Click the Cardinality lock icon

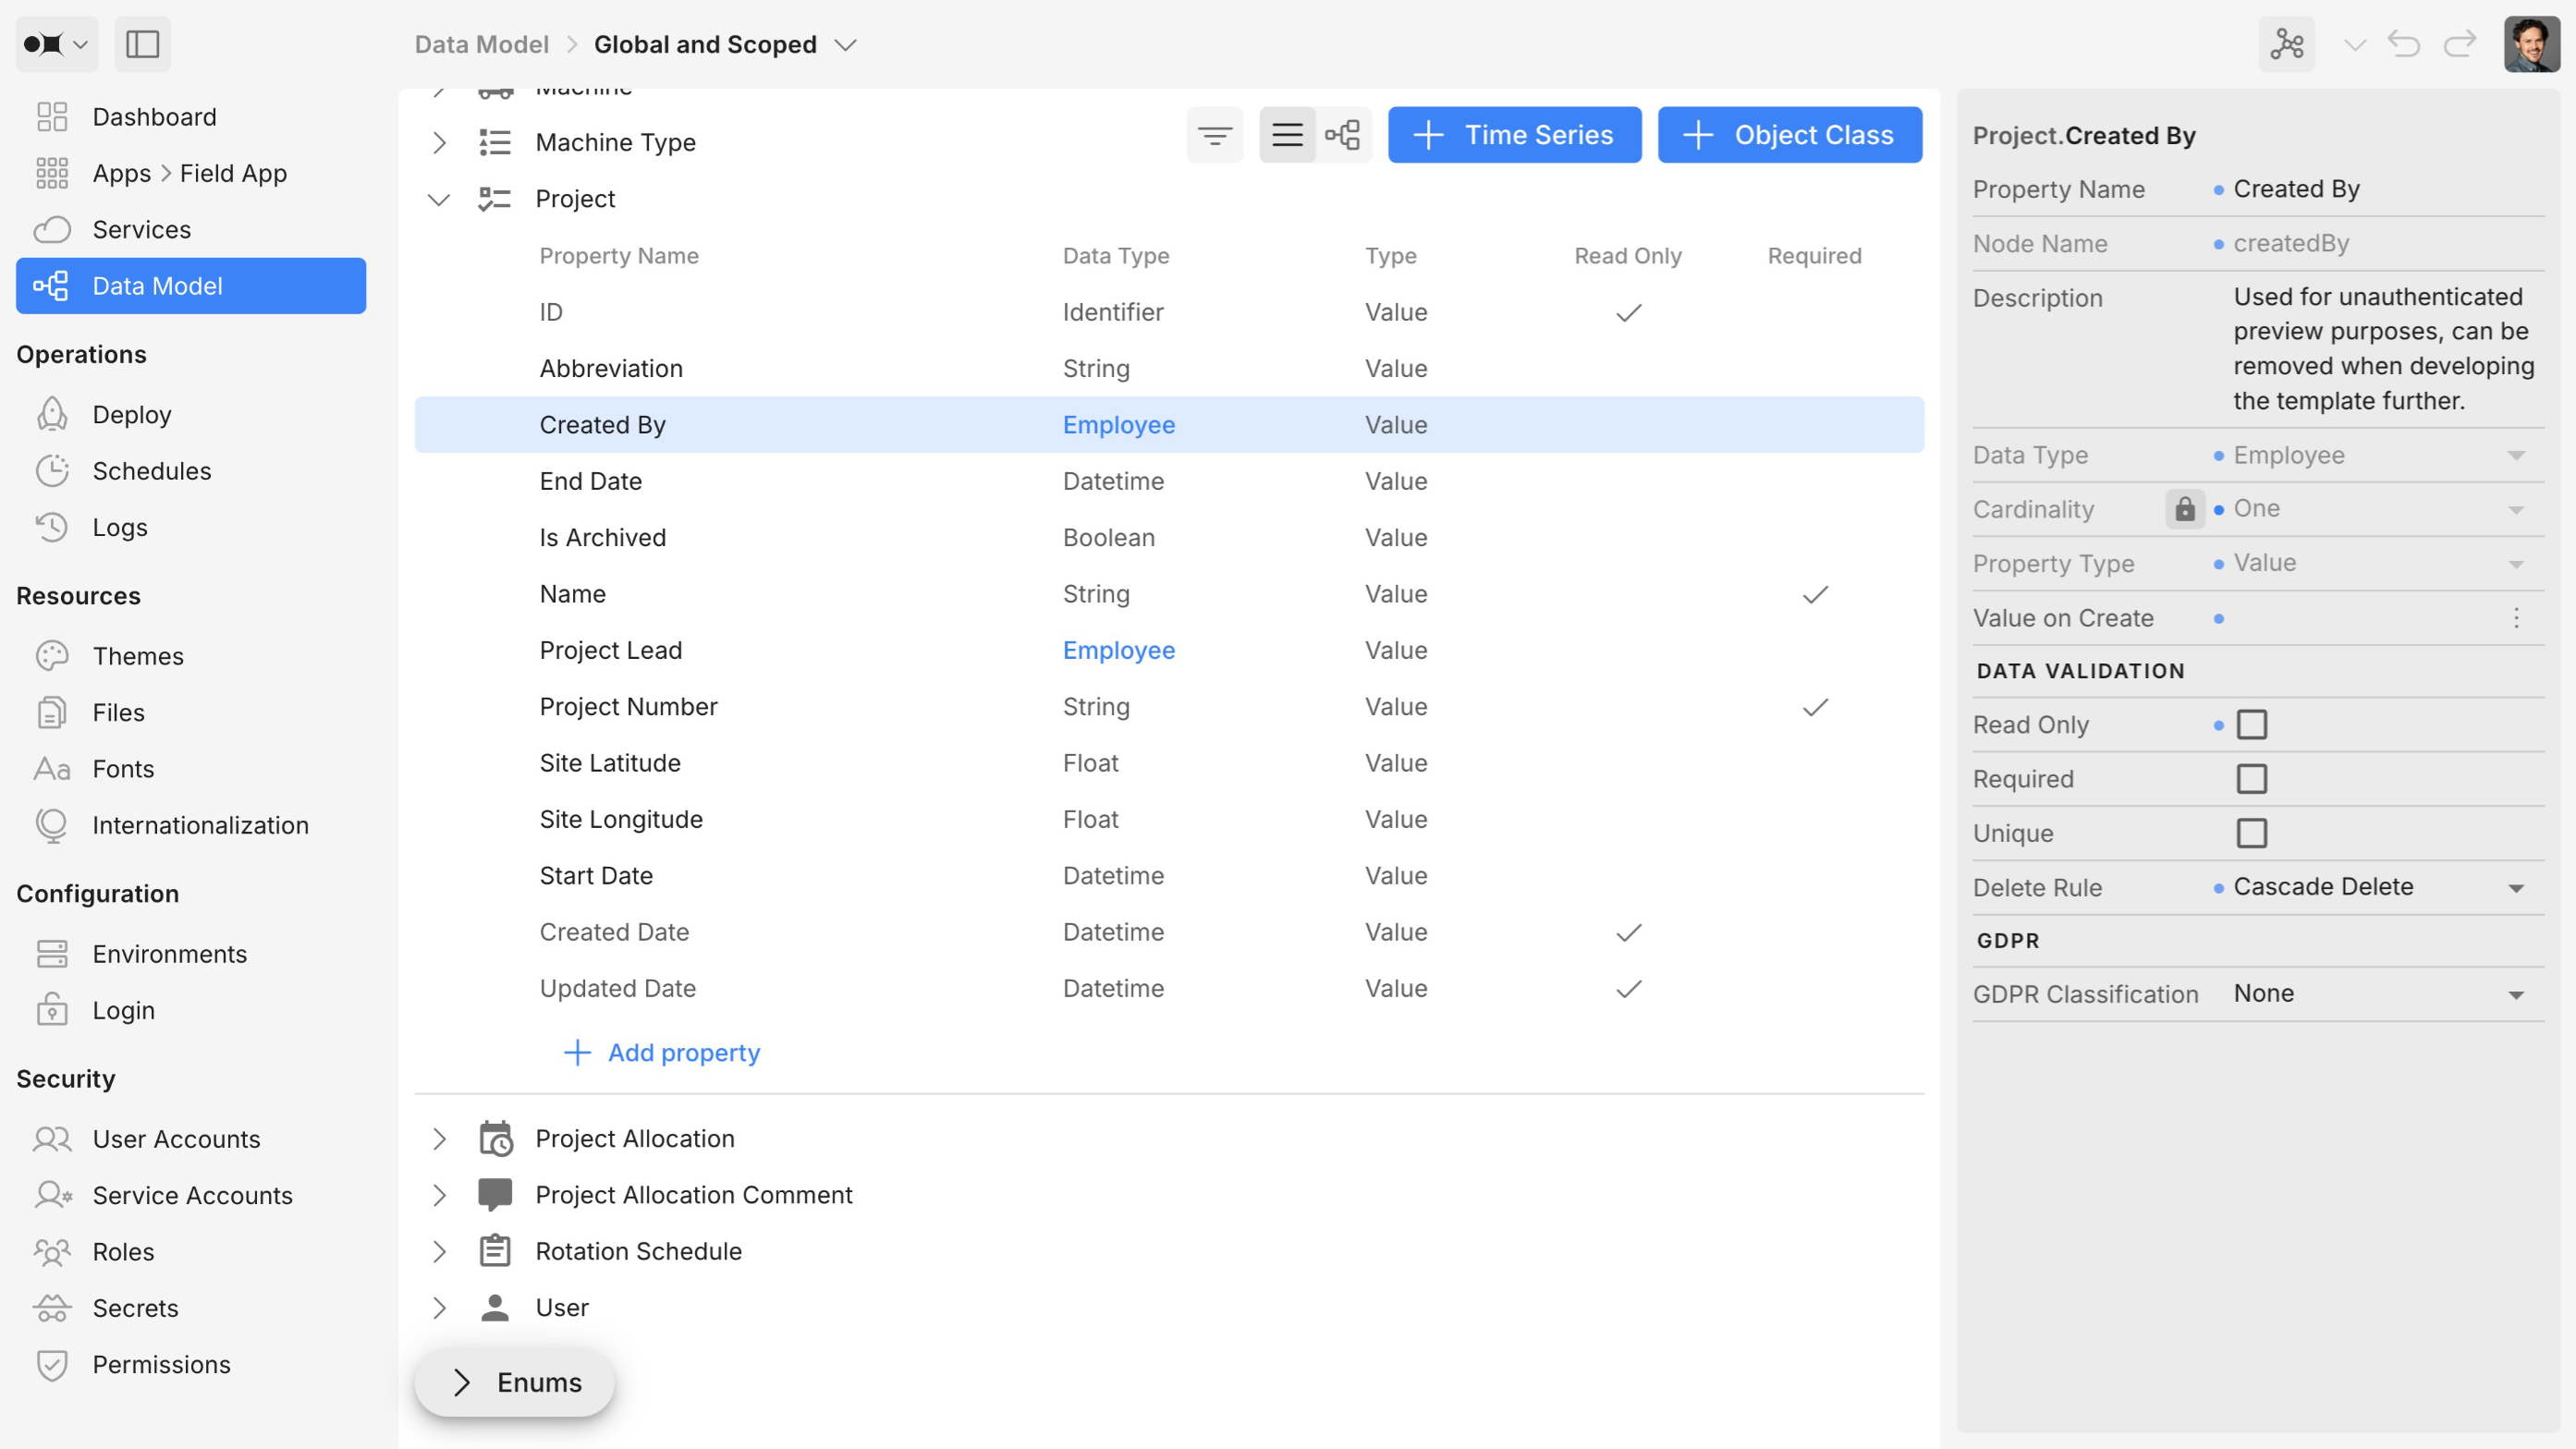pyautogui.click(x=2184, y=509)
